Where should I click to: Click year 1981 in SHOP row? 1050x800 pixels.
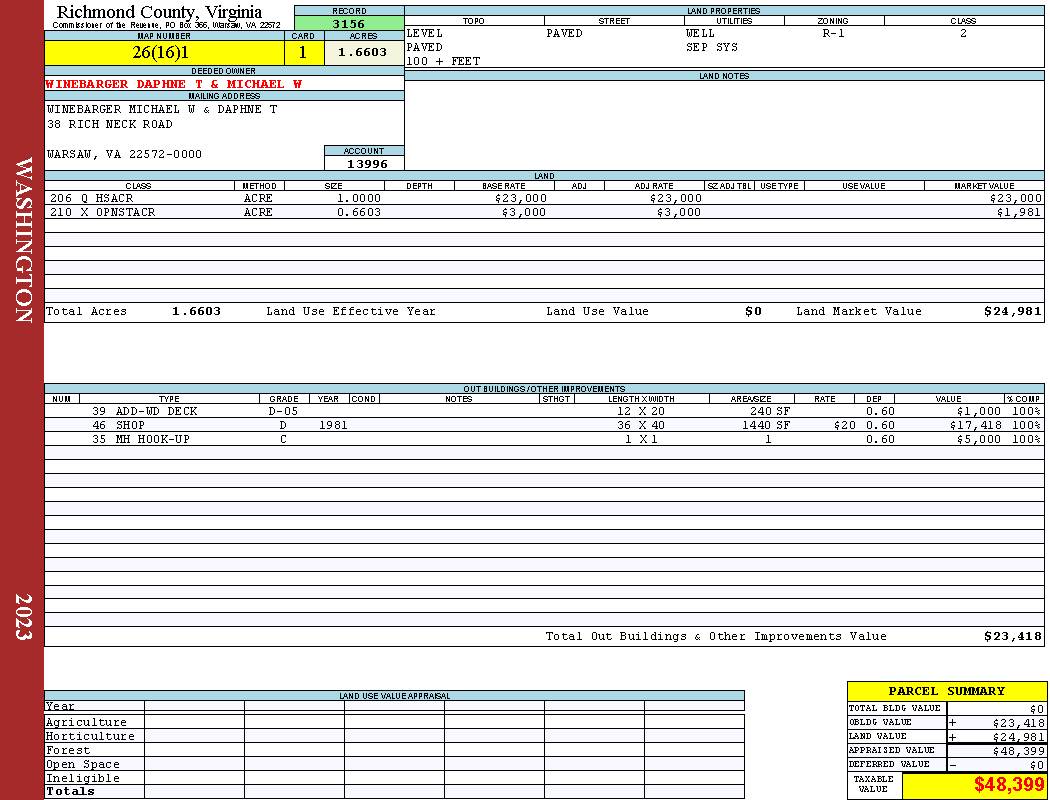[333, 425]
